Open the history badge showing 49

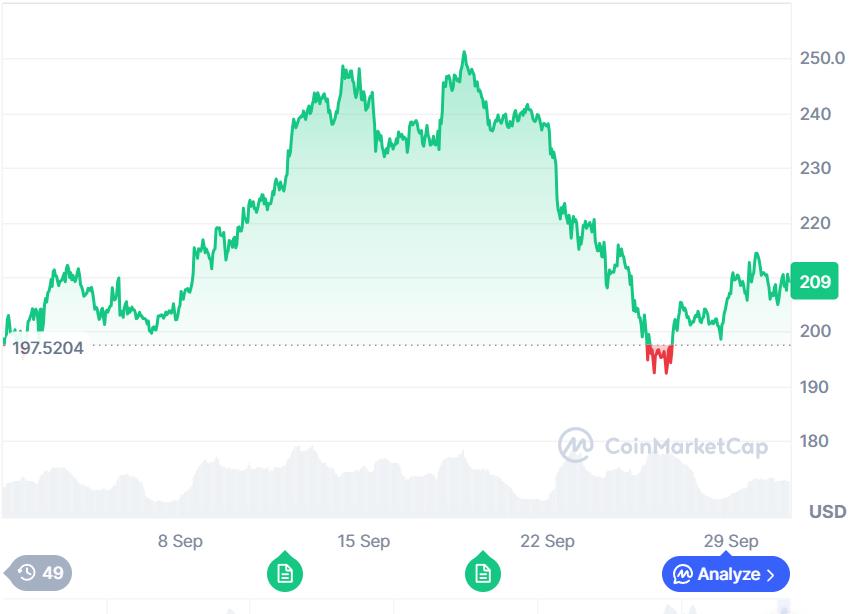pos(40,573)
